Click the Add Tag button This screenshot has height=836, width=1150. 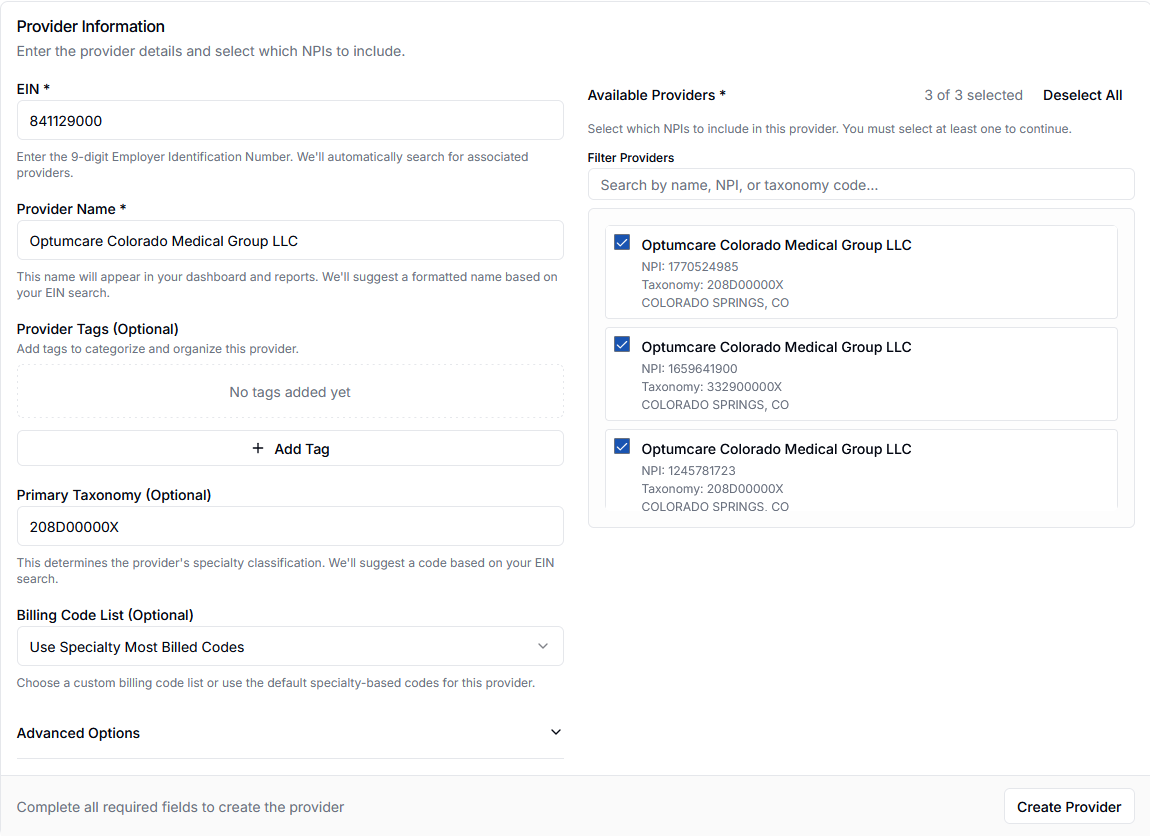tap(290, 448)
